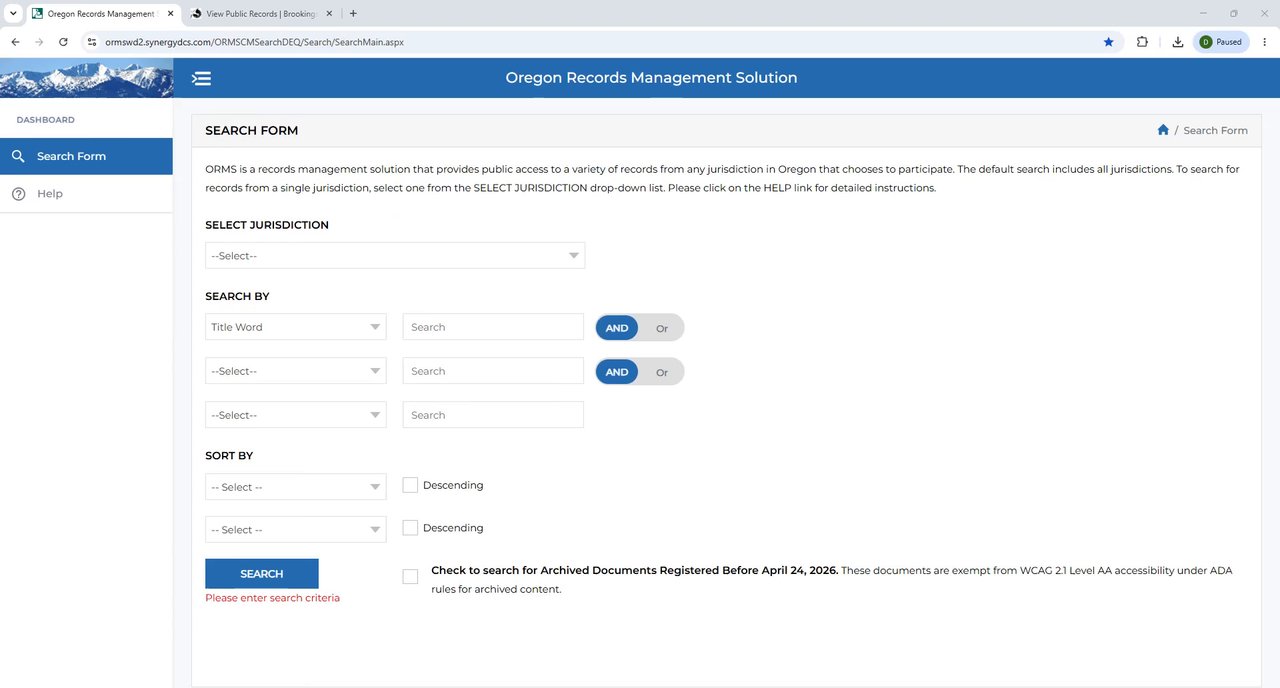Click the SEARCH FORM panel heading
Screen dimensions: 1280x688
[x=251, y=130]
